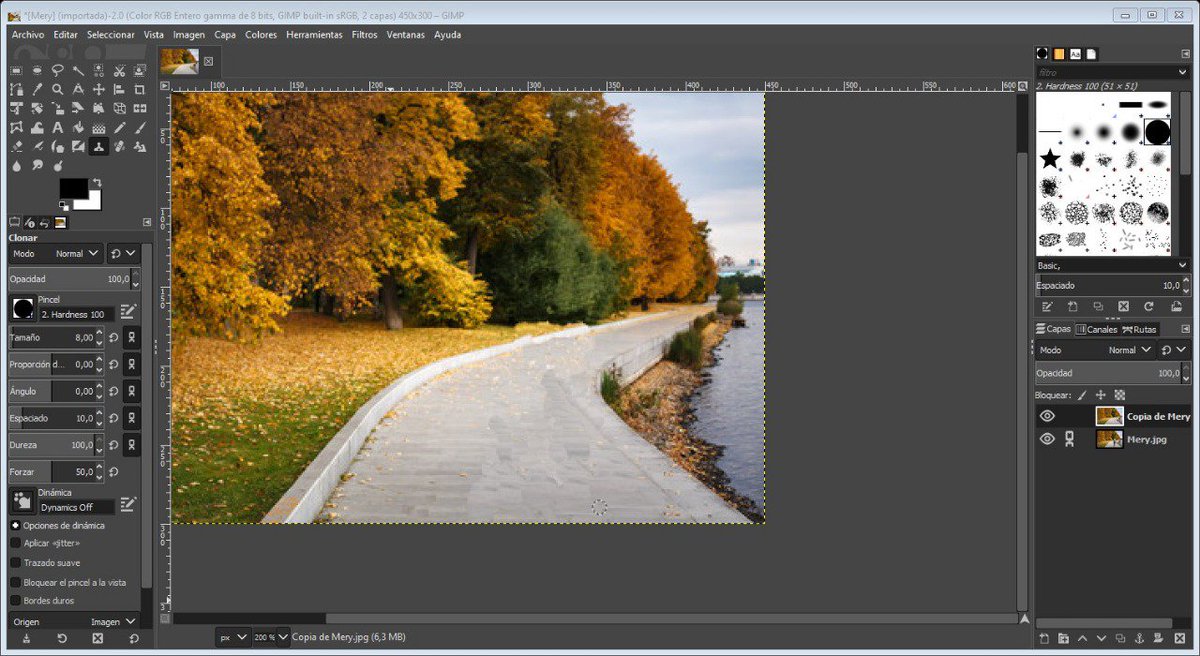Select the Scissors Select tool

coord(119,70)
